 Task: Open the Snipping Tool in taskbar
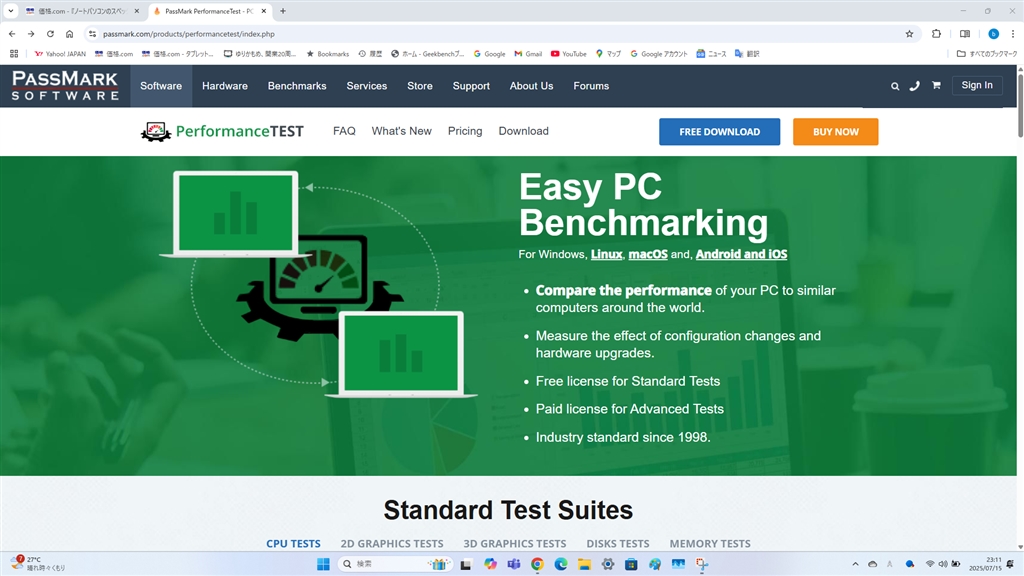tap(702, 564)
